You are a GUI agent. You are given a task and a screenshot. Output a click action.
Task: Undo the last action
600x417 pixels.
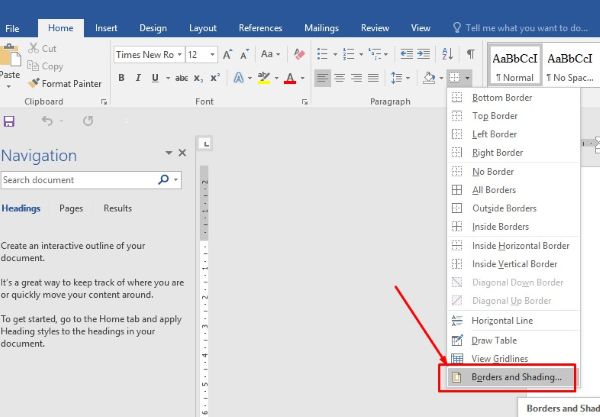tap(47, 121)
